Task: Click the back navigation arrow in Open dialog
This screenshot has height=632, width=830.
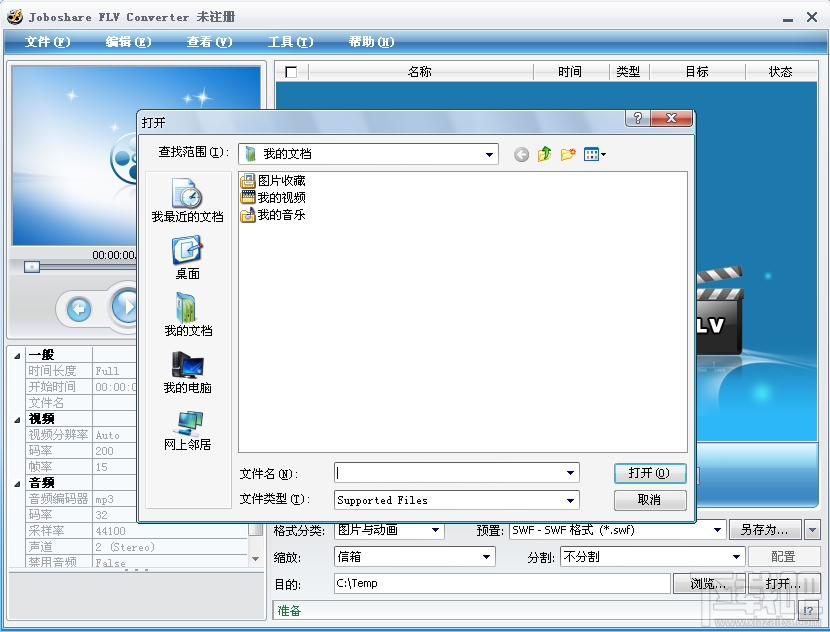Action: point(520,154)
